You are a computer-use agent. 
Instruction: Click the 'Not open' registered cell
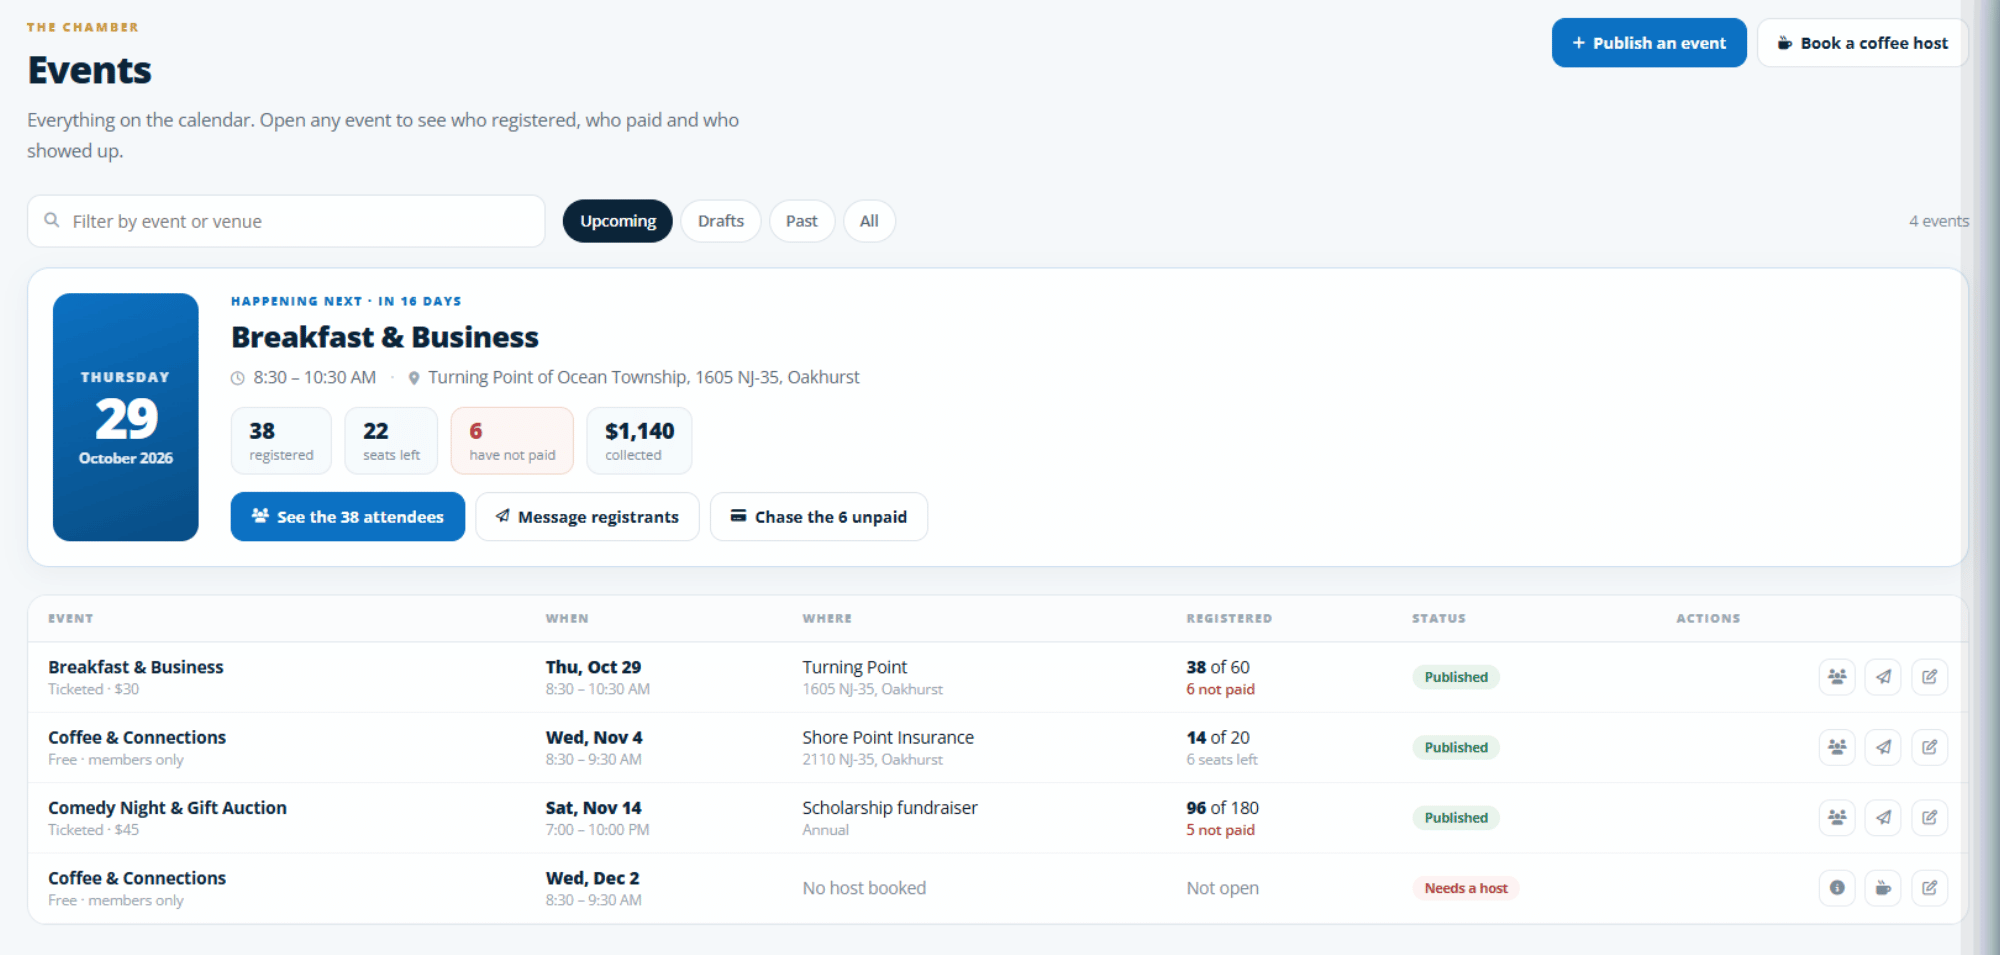tap(1222, 888)
